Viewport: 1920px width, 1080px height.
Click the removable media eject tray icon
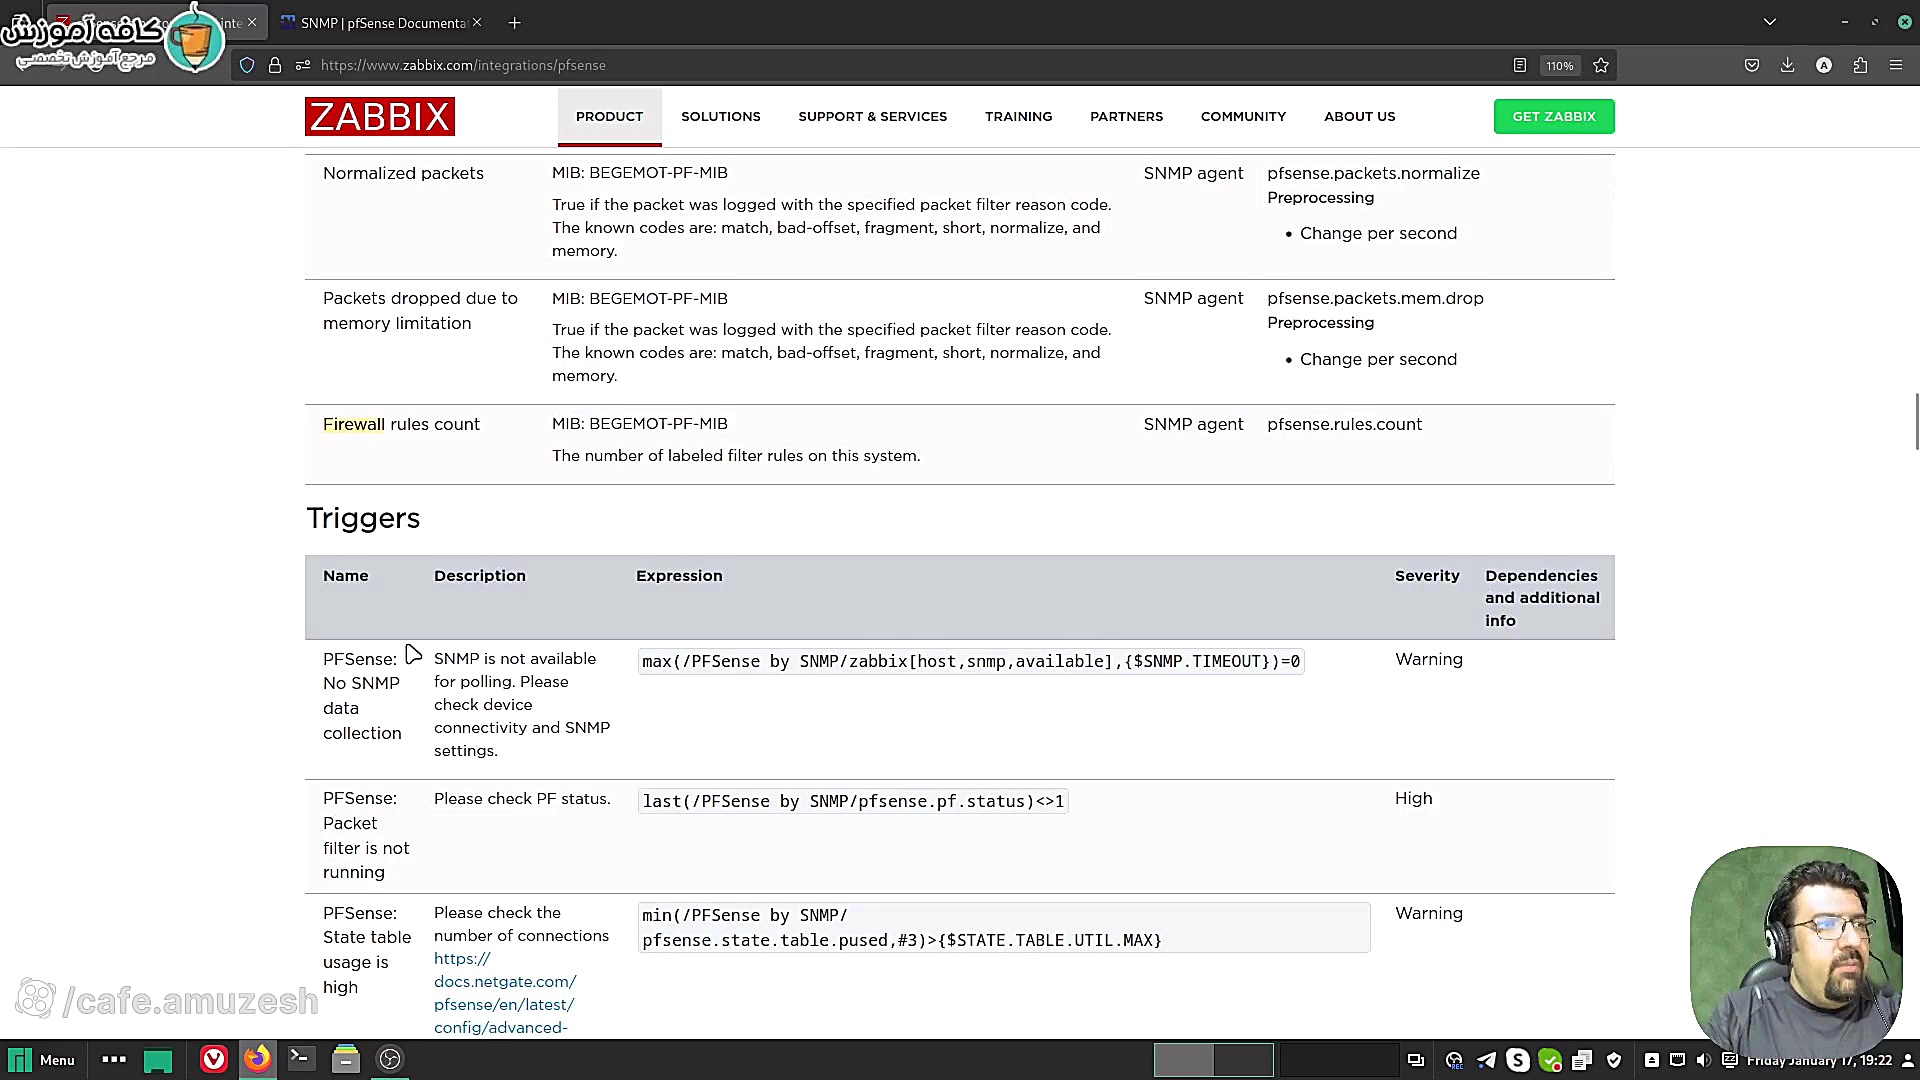pos(1652,1060)
